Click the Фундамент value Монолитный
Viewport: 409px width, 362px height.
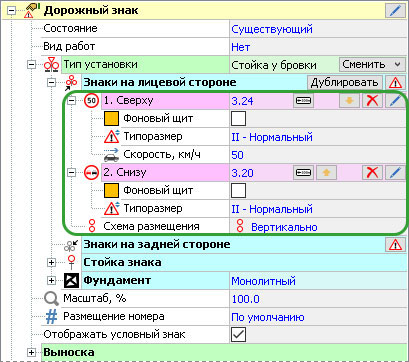click(x=263, y=281)
